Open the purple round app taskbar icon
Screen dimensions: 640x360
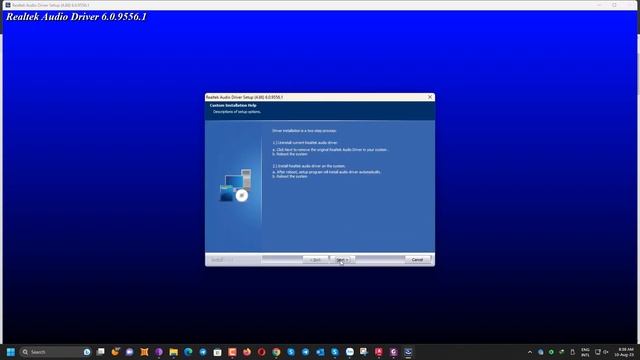159,352
